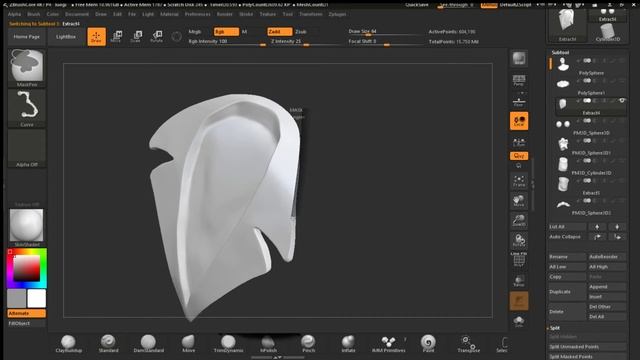Choose the hPolish brush
The width and height of the screenshot is (640, 360).
268,344
